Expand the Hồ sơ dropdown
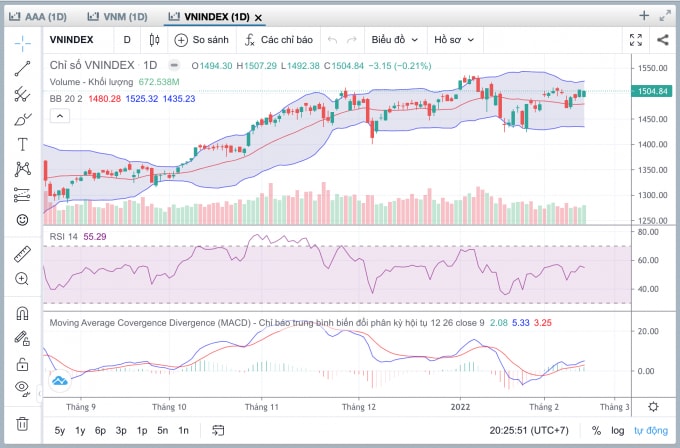This screenshot has width=680, height=448. click(x=454, y=40)
